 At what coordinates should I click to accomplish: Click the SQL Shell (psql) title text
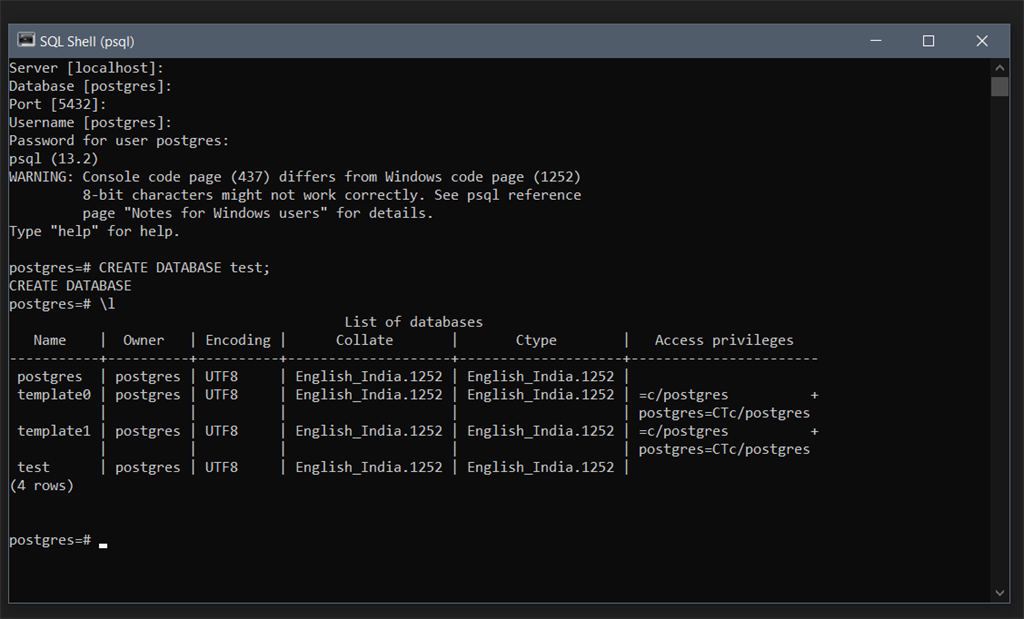pos(87,41)
